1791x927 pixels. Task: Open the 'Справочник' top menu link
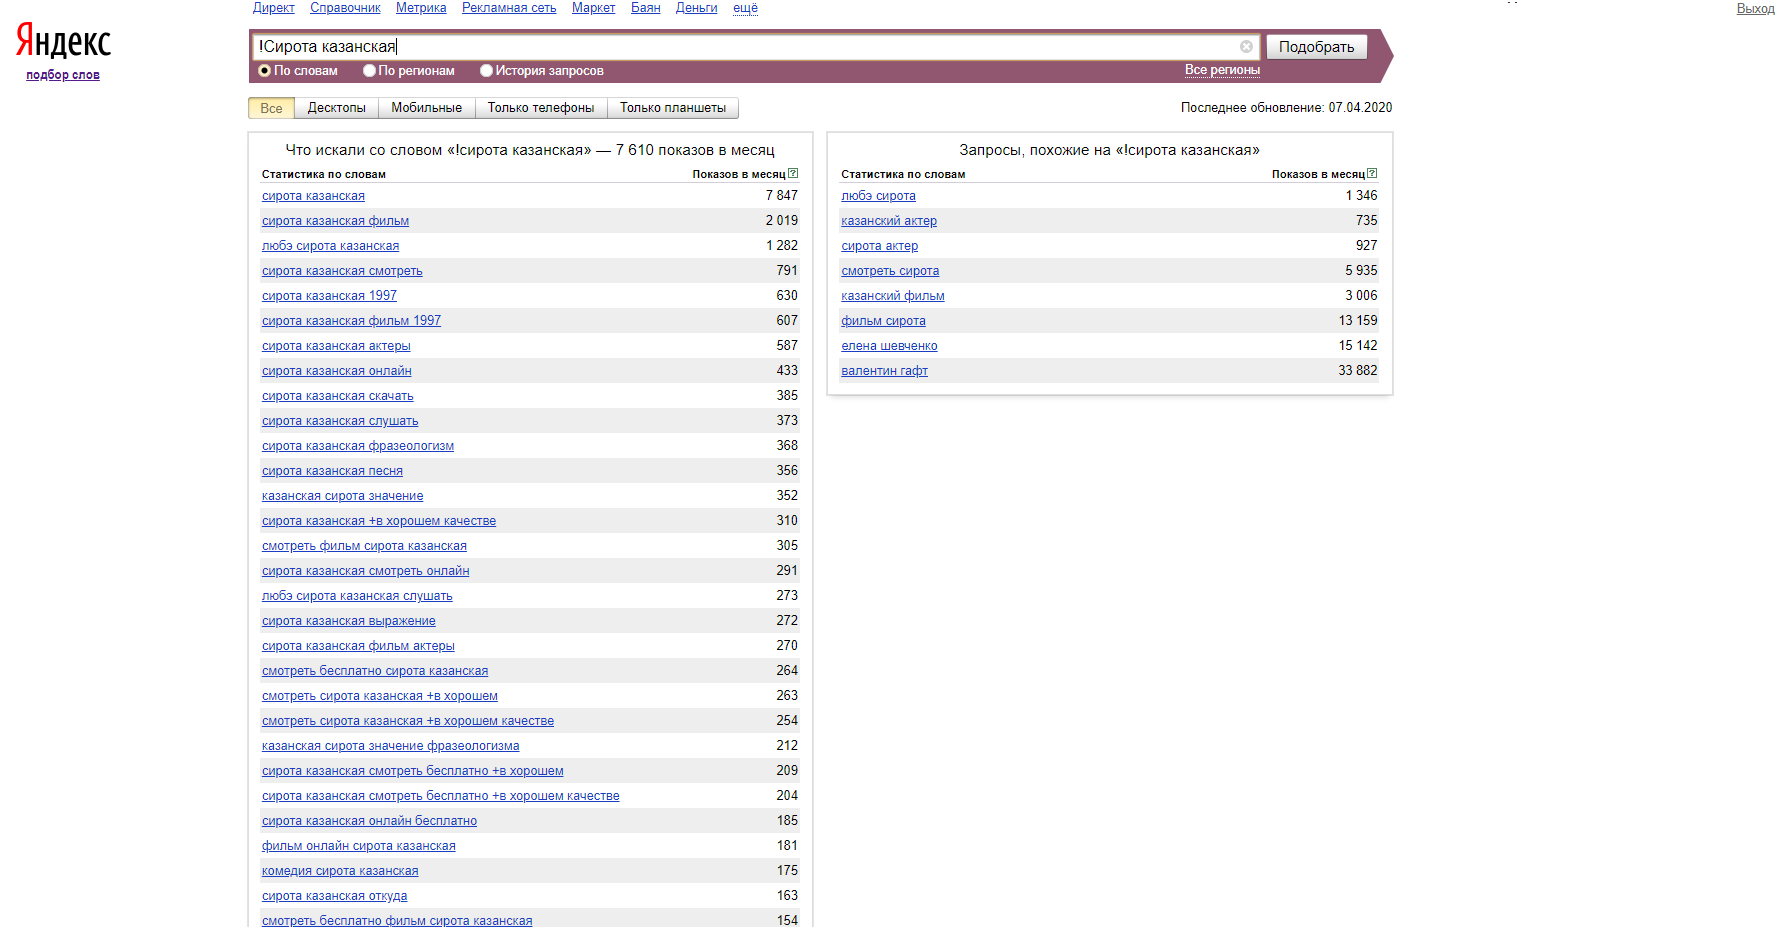pyautogui.click(x=345, y=8)
